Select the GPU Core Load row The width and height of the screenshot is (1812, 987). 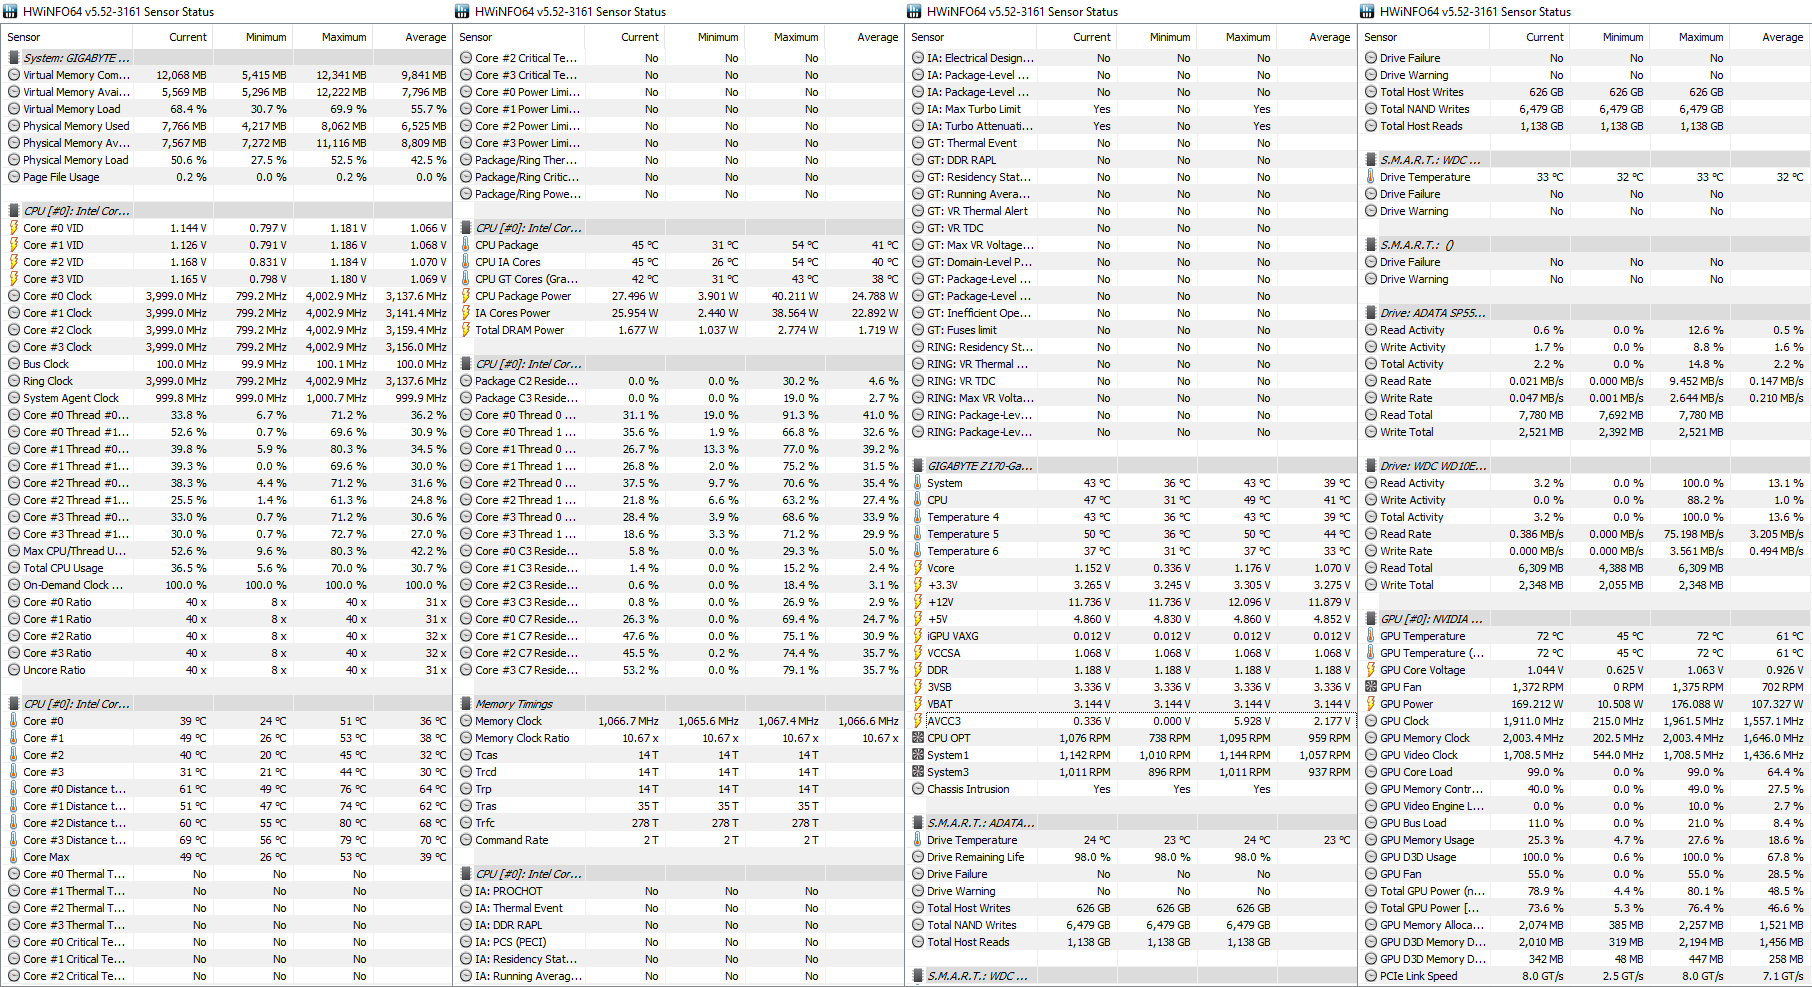point(1584,772)
